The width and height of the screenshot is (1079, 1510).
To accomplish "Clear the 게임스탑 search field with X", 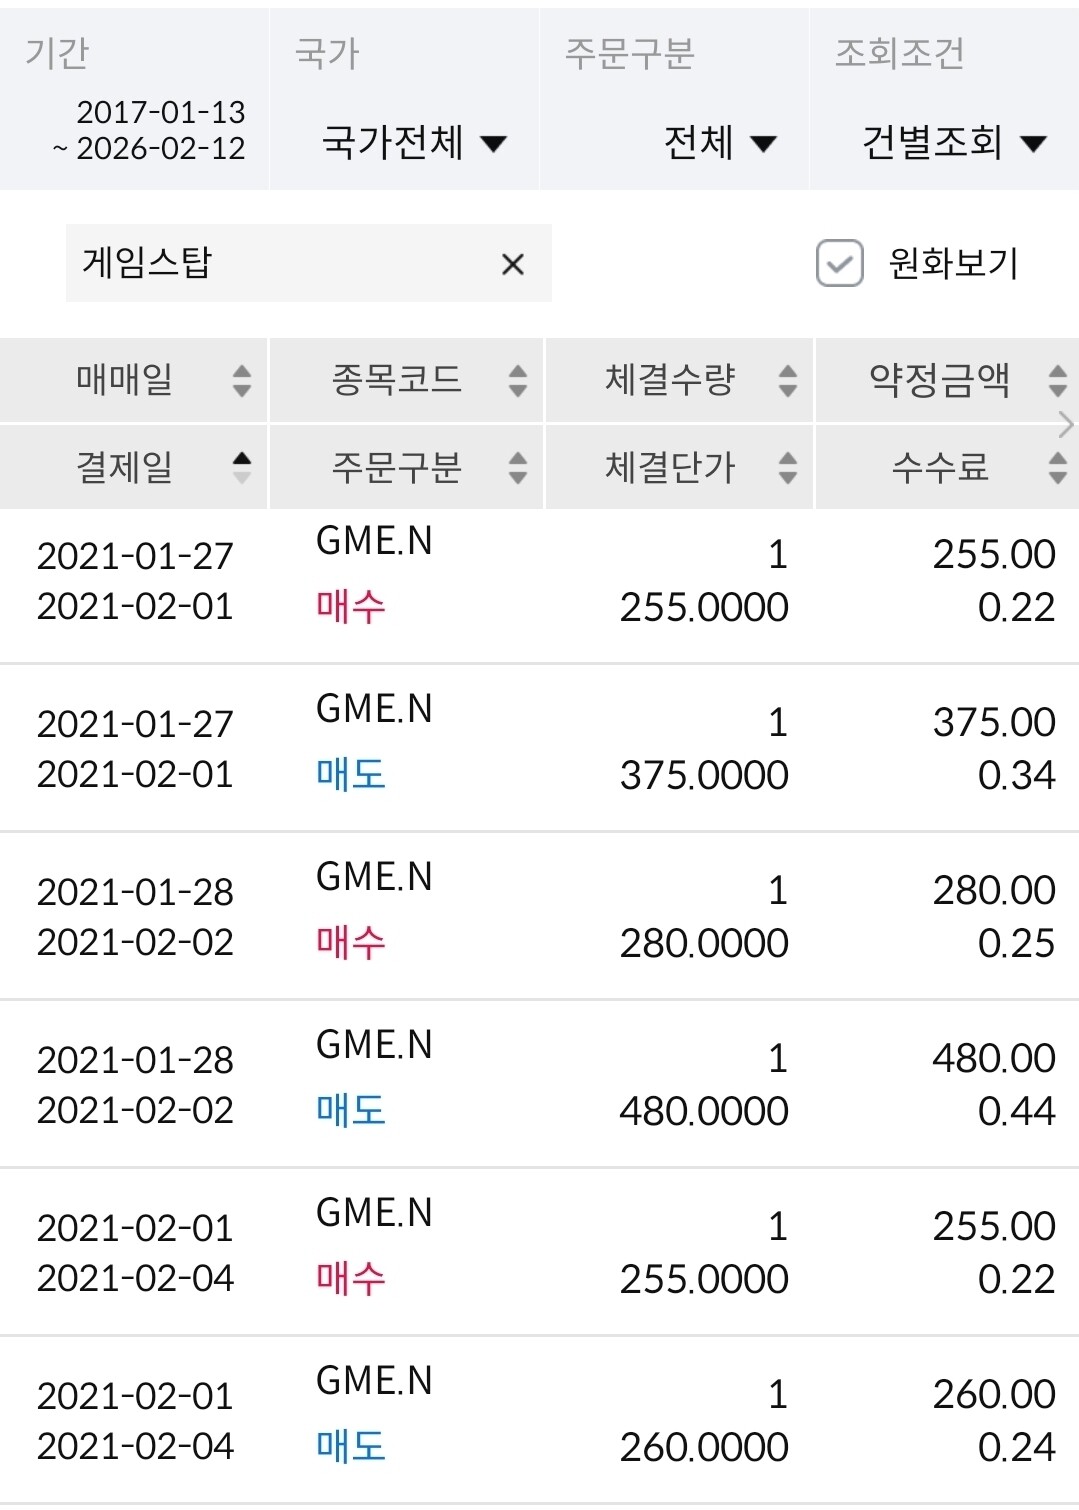I will [512, 265].
